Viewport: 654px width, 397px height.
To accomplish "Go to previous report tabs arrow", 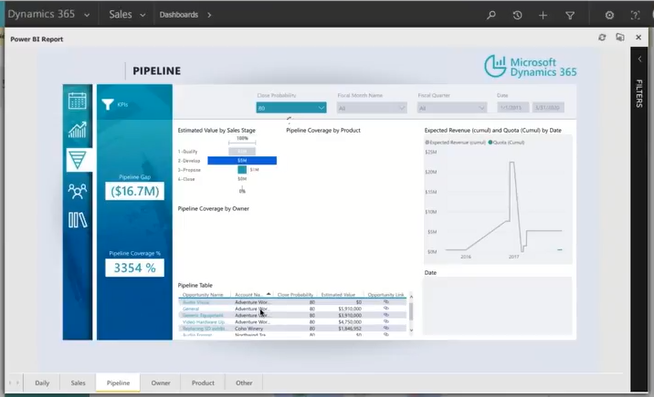I will (10, 382).
